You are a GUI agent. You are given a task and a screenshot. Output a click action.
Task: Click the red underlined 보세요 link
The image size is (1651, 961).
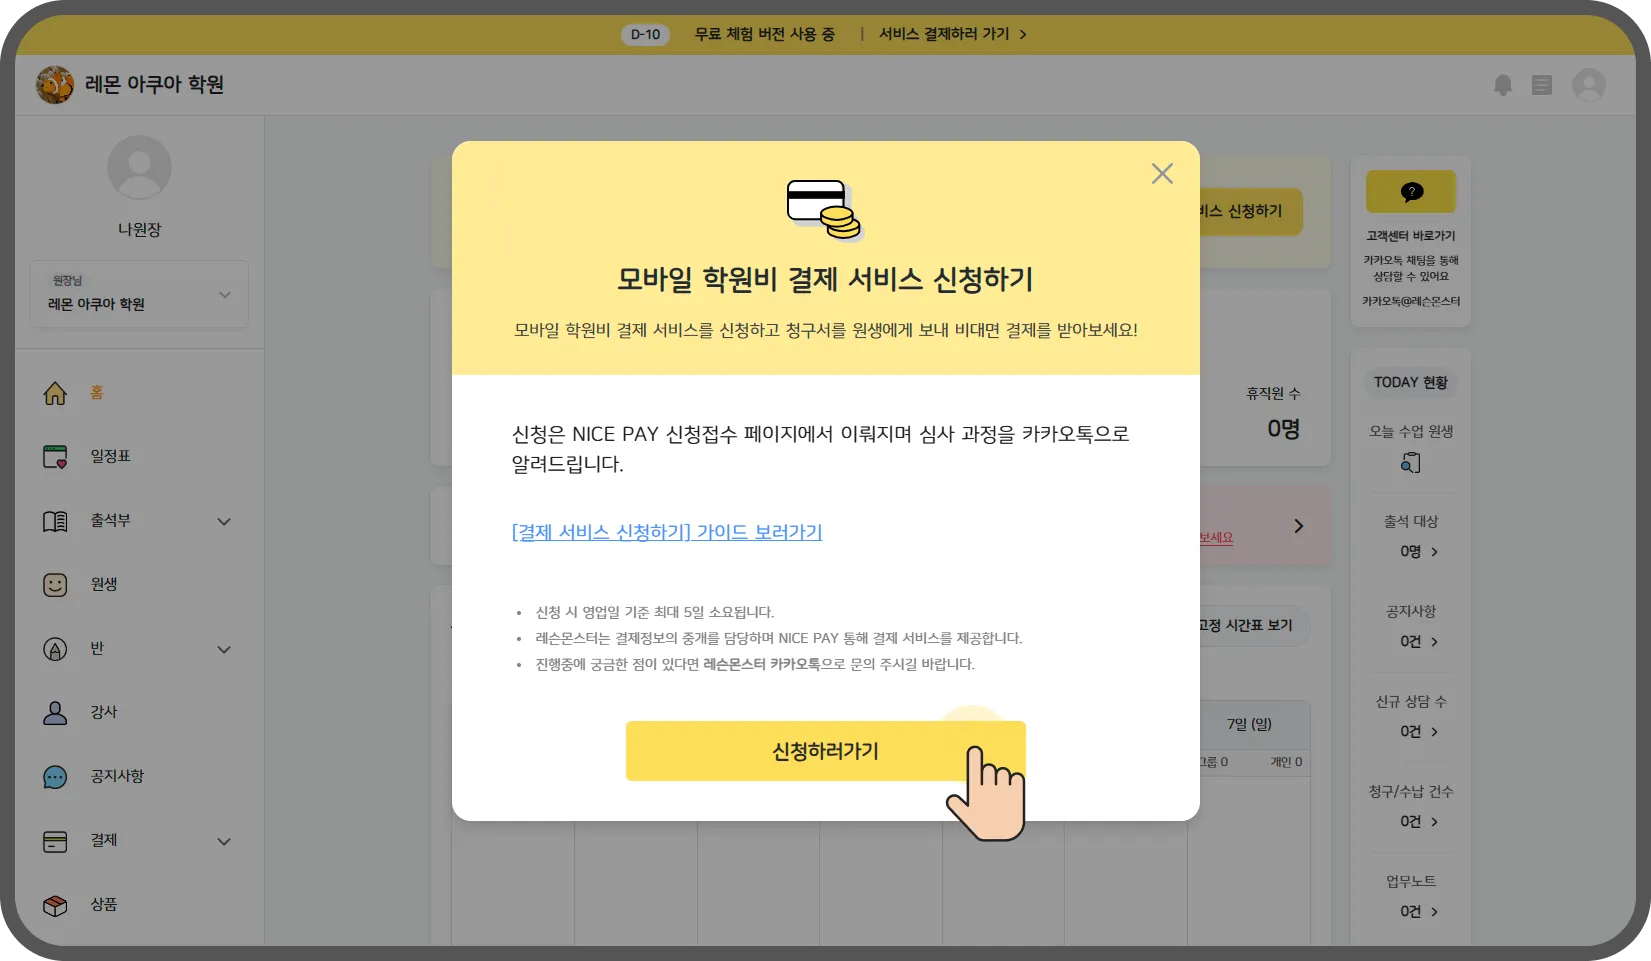tap(1216, 538)
